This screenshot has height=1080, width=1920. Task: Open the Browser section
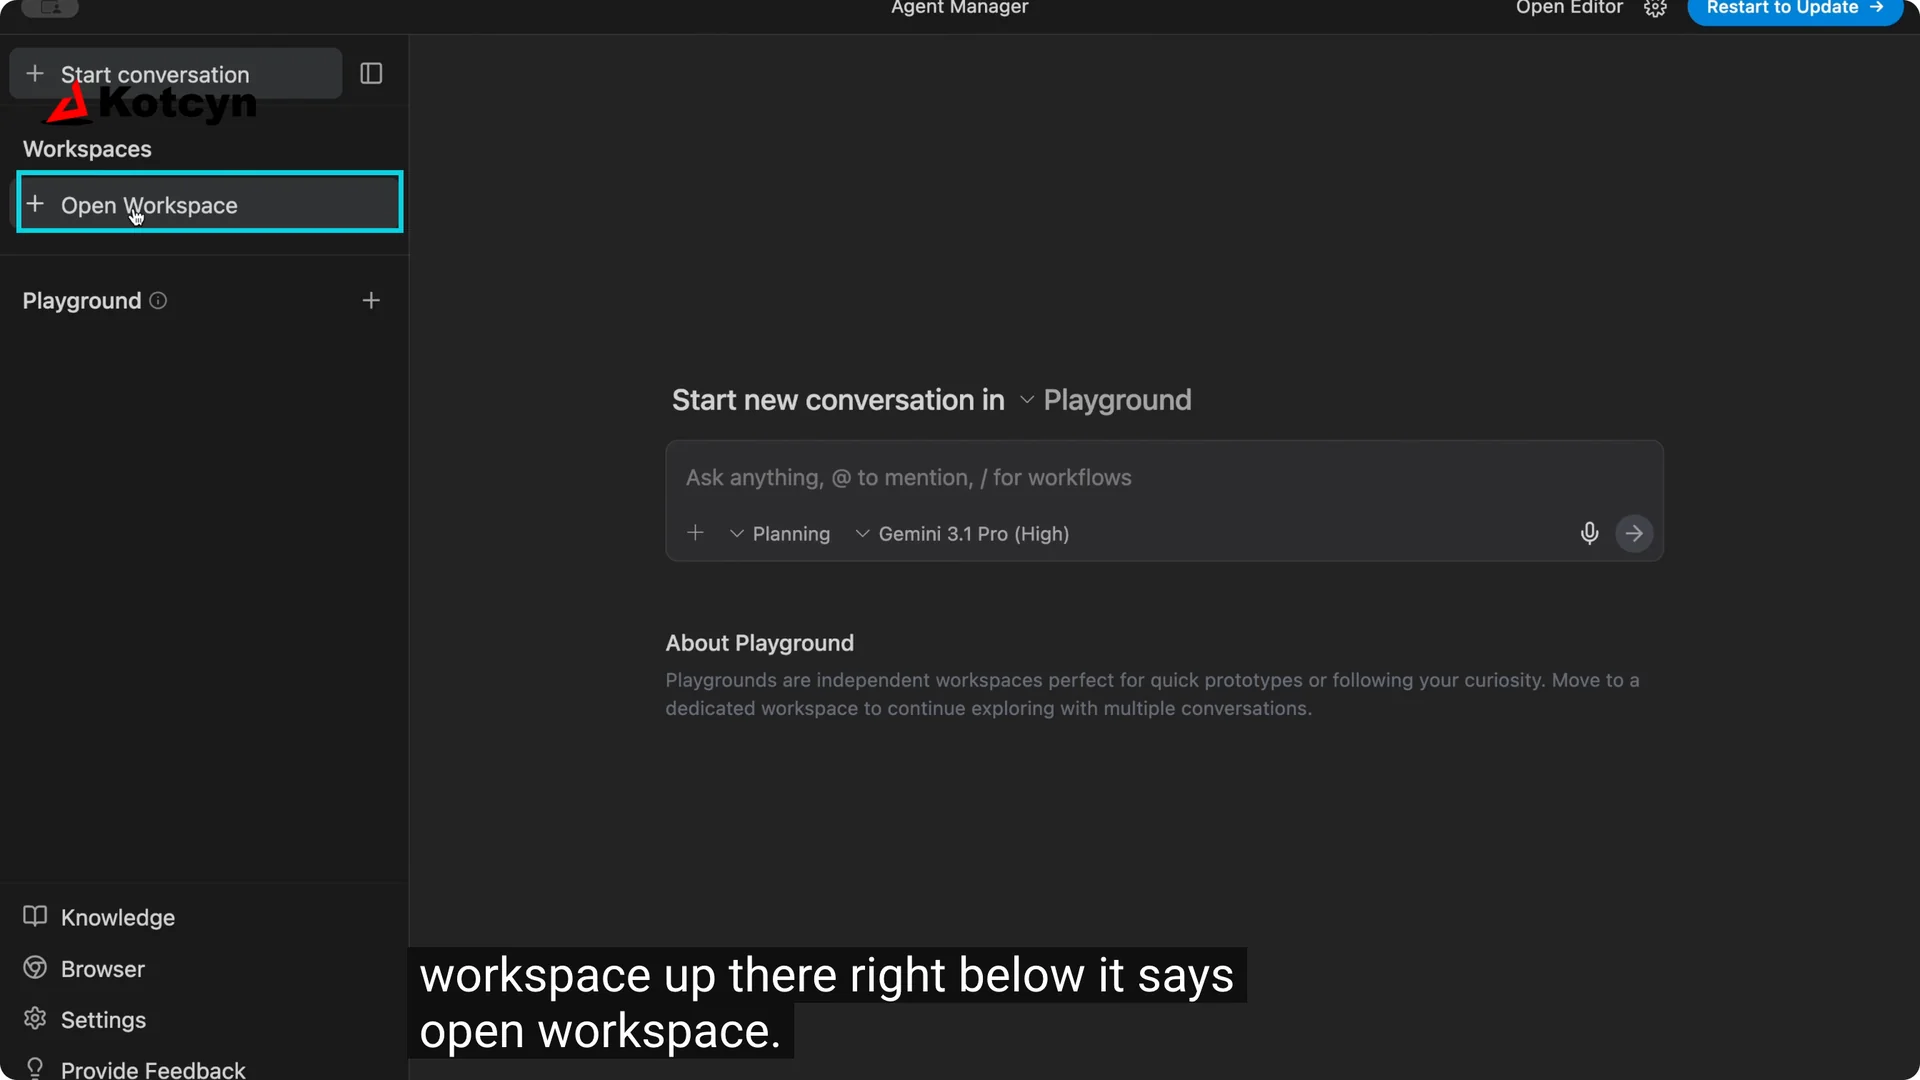coord(84,968)
